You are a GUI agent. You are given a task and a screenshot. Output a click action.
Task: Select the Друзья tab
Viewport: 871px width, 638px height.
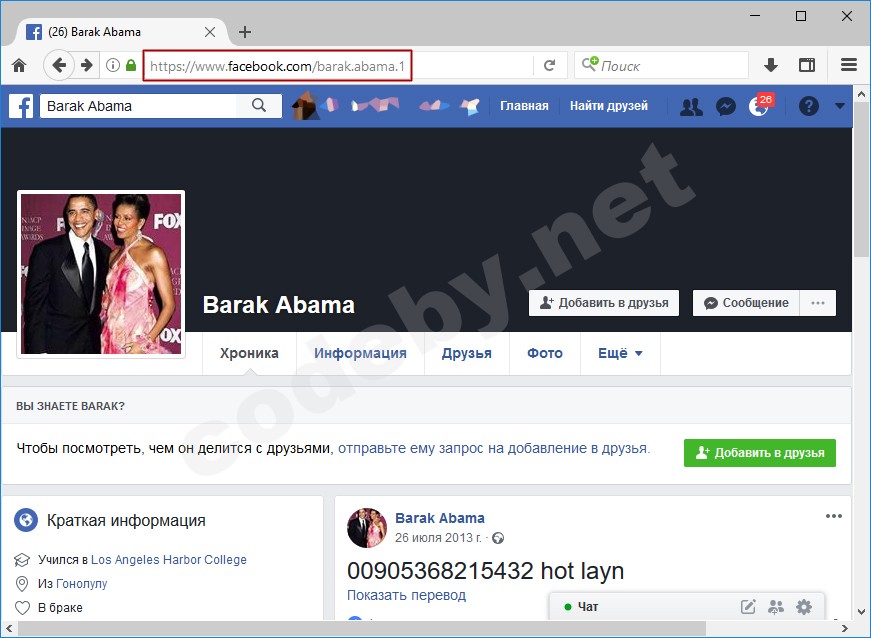pyautogui.click(x=467, y=353)
